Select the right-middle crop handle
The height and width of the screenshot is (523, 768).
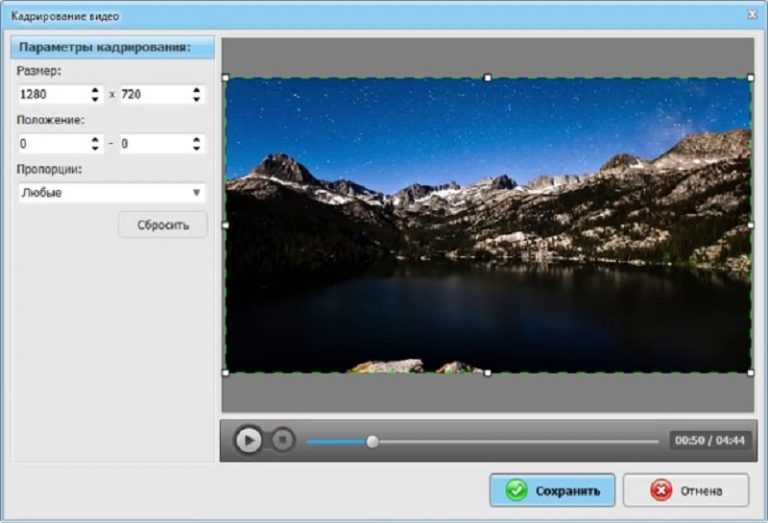(751, 225)
